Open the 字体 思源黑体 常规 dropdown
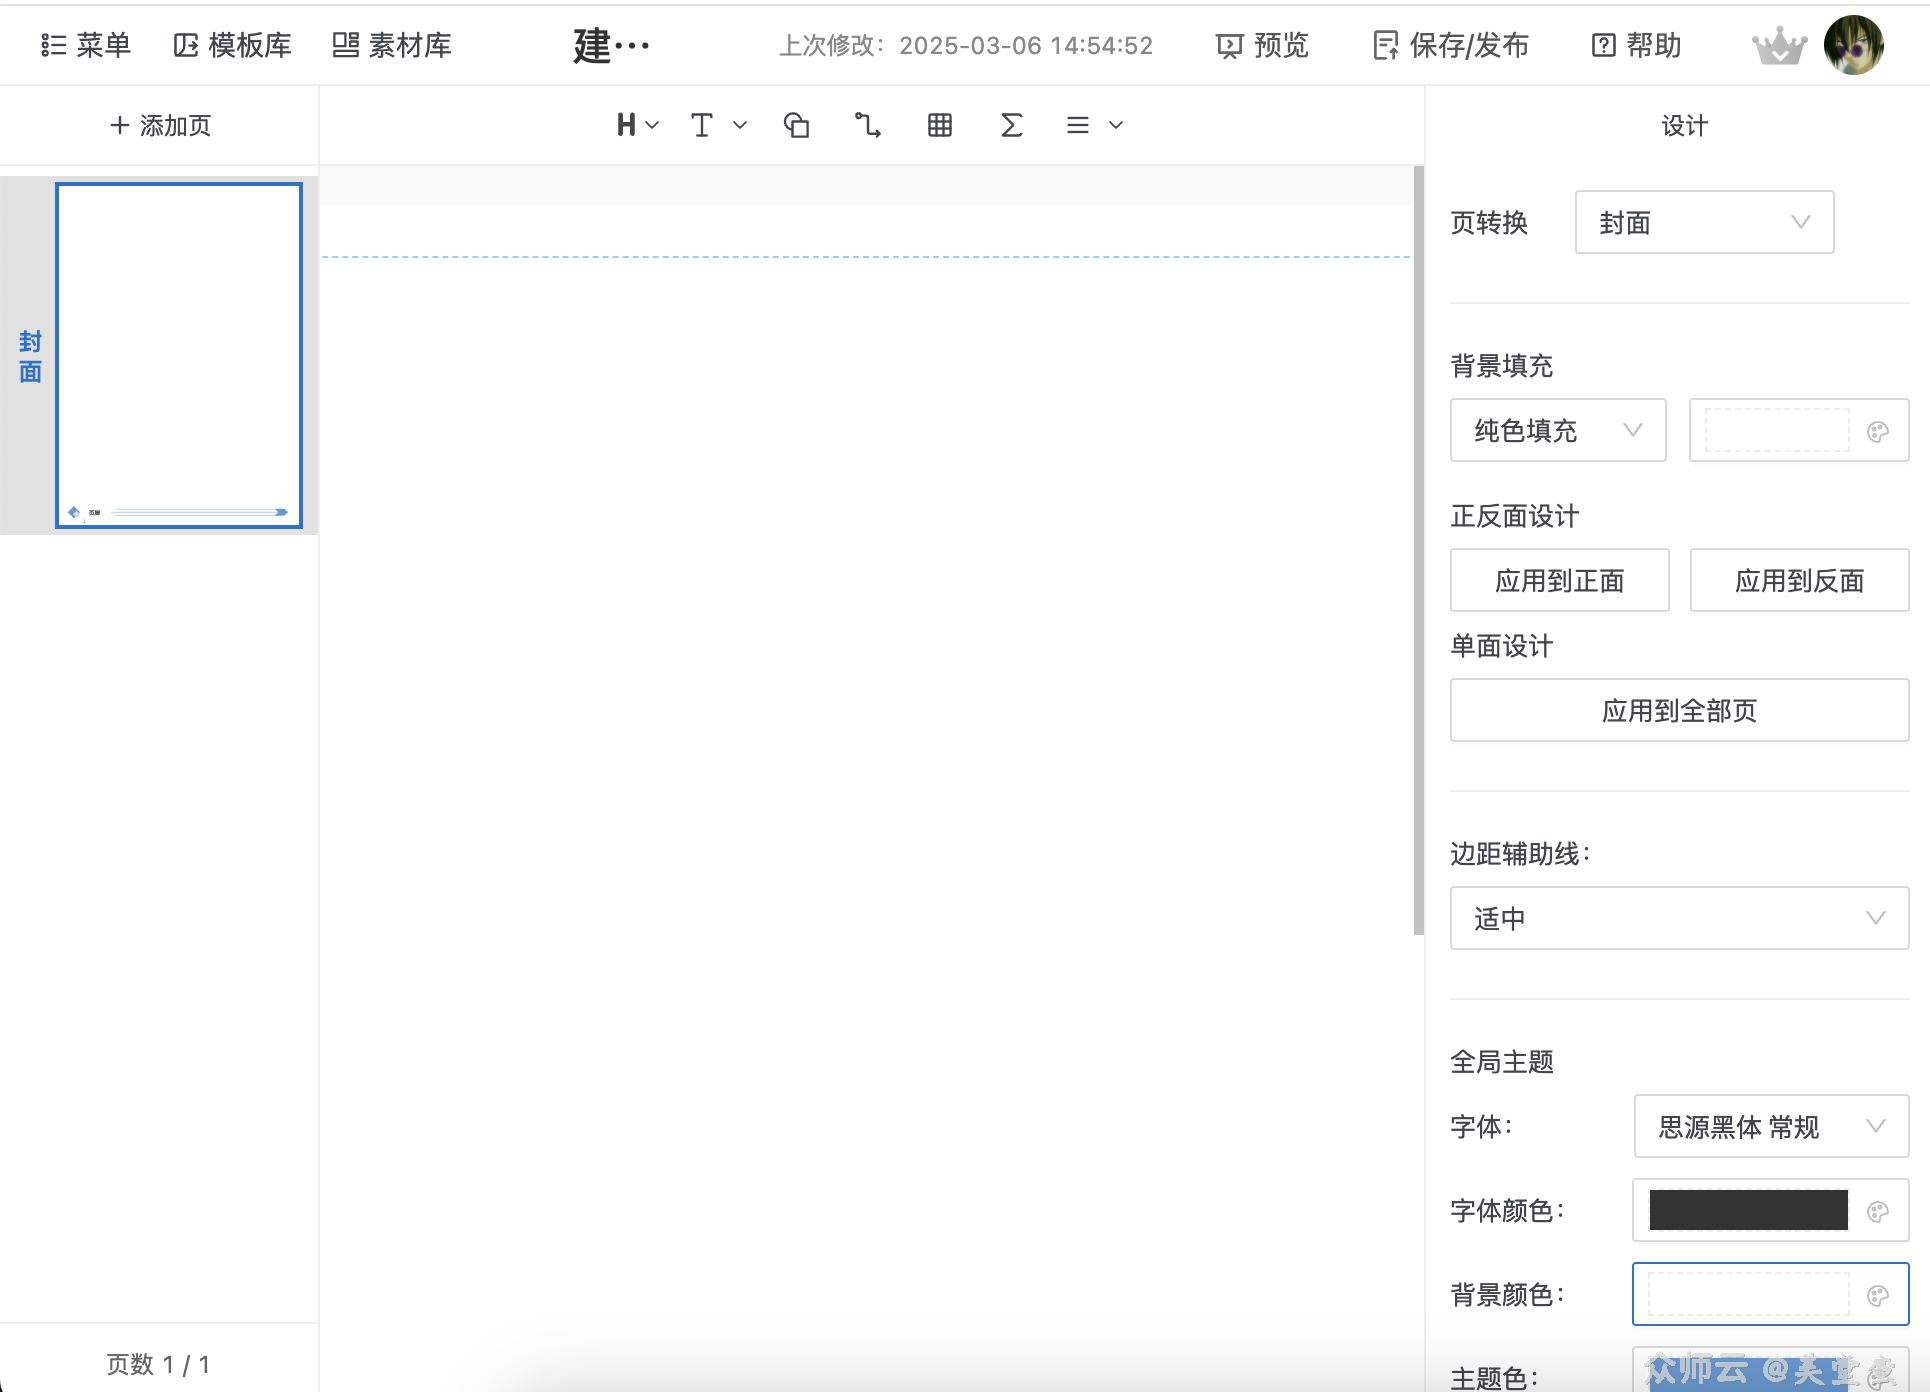The height and width of the screenshot is (1392, 1930). (x=1771, y=1126)
